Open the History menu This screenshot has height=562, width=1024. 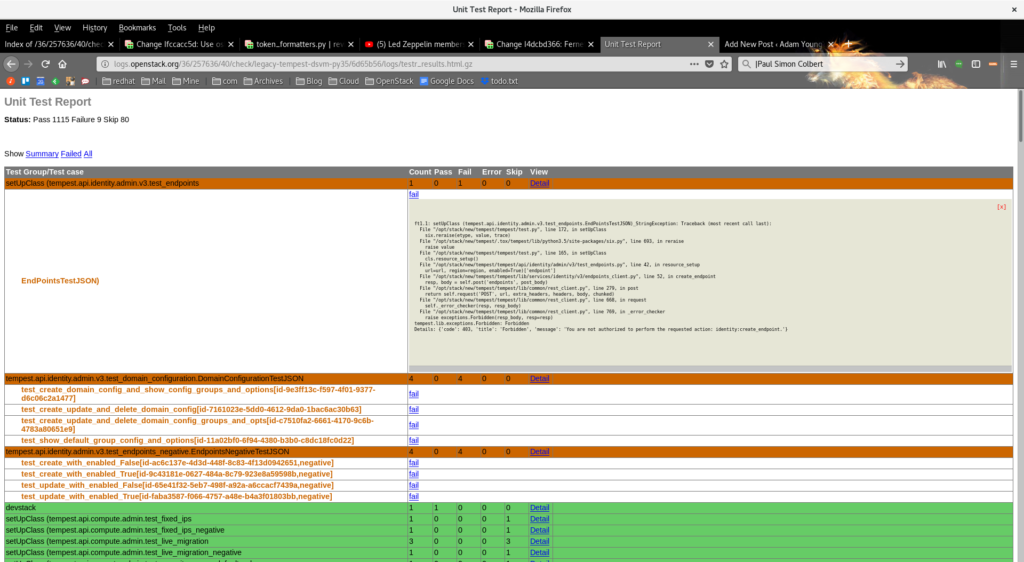pyautogui.click(x=95, y=28)
